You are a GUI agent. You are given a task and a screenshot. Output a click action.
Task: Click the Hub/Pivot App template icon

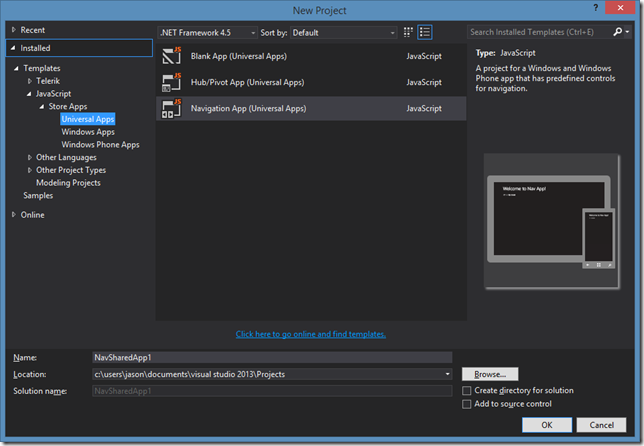(171, 82)
